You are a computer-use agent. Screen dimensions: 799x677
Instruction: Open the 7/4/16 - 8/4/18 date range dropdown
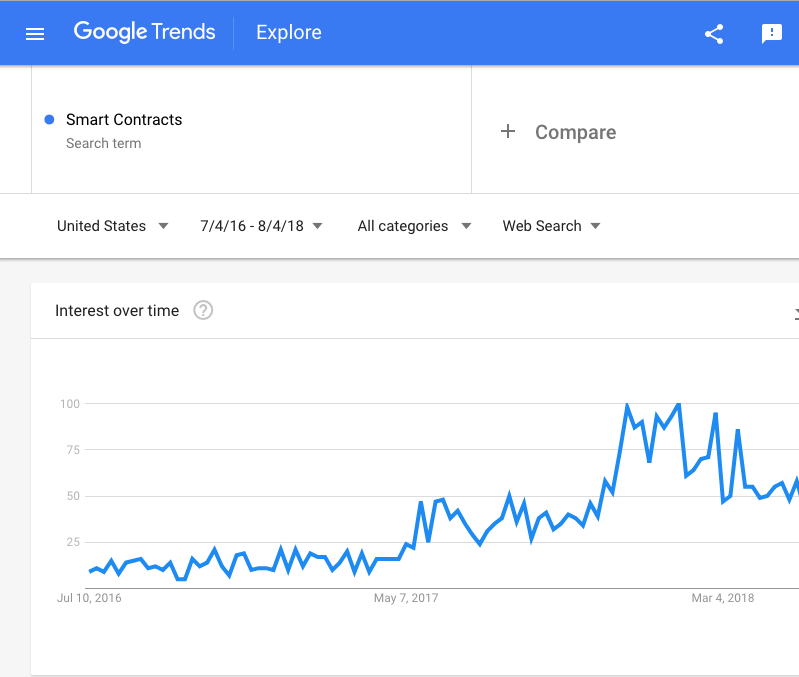(x=261, y=226)
